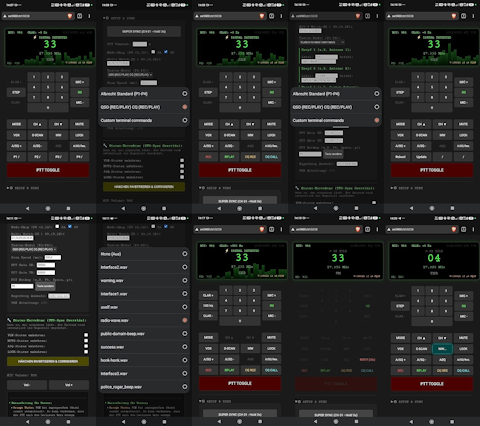Tick LOCK status checkbox on the Vol-/Vol+ screen
Image resolution: width=480 pixels, height=426 pixels.
click(x=86, y=352)
